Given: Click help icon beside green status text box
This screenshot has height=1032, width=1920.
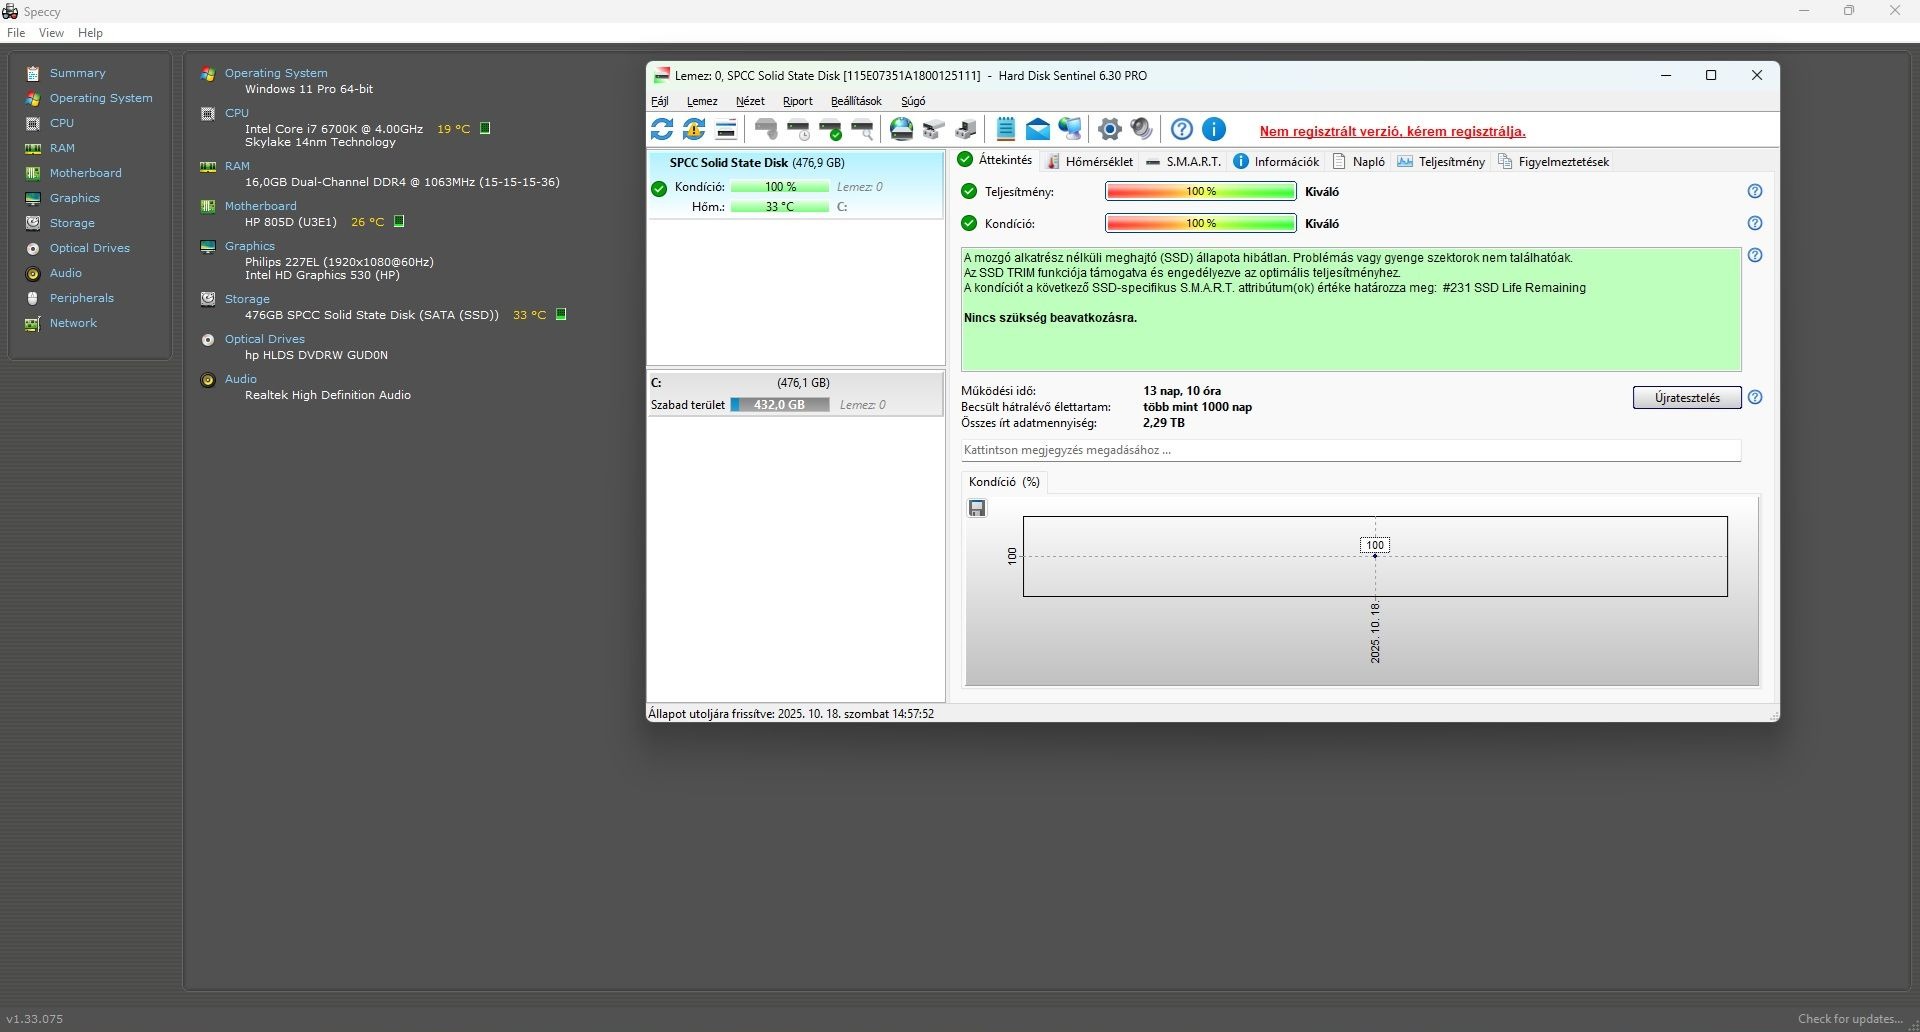Looking at the screenshot, I should [1755, 255].
